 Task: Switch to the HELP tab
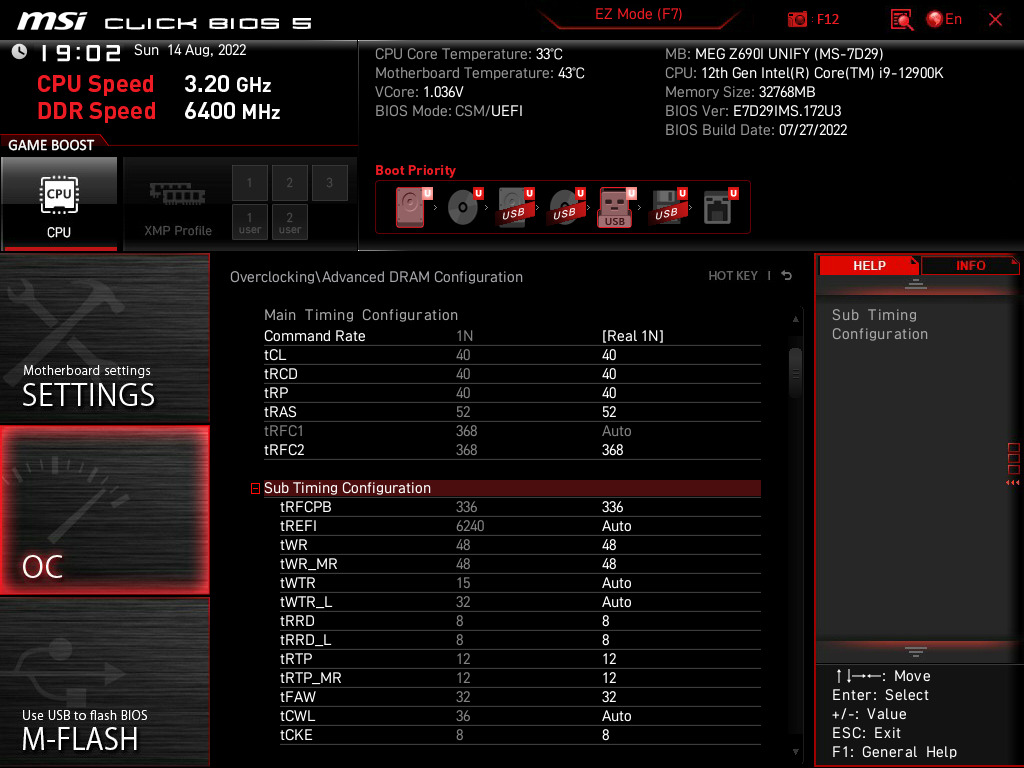point(869,266)
